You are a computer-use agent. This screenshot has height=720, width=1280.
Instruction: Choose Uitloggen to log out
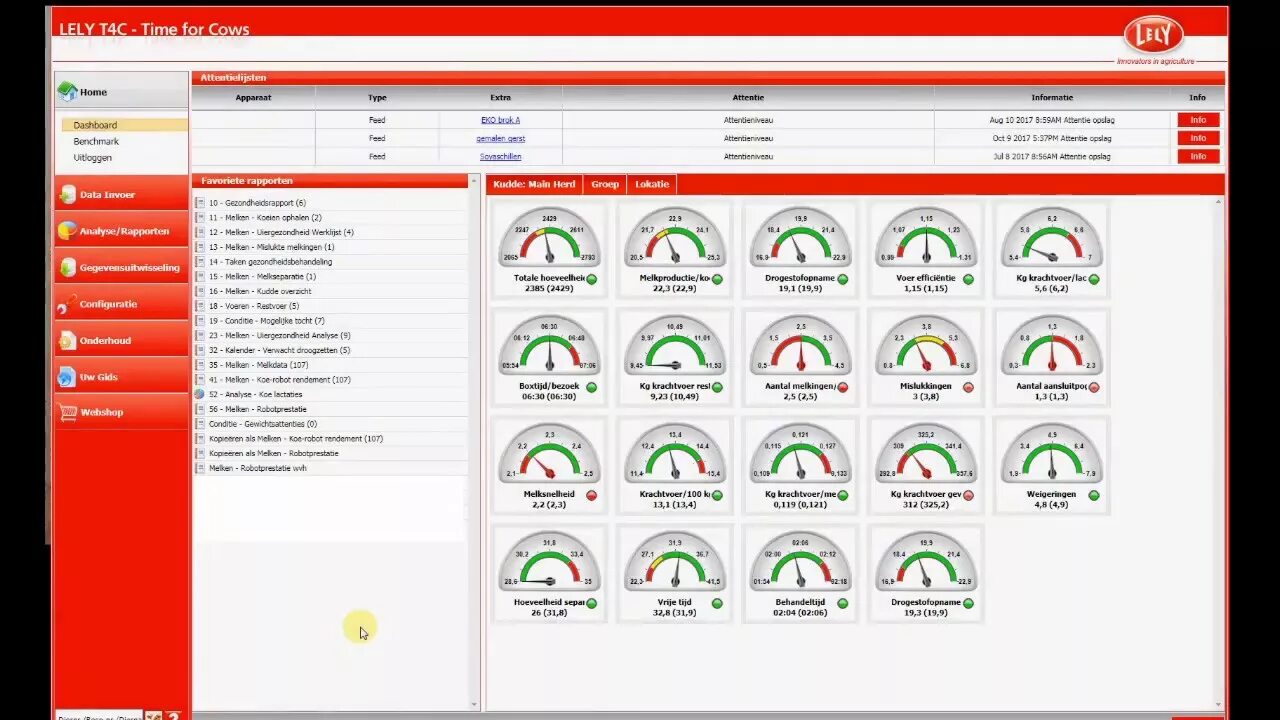pyautogui.click(x=93, y=157)
